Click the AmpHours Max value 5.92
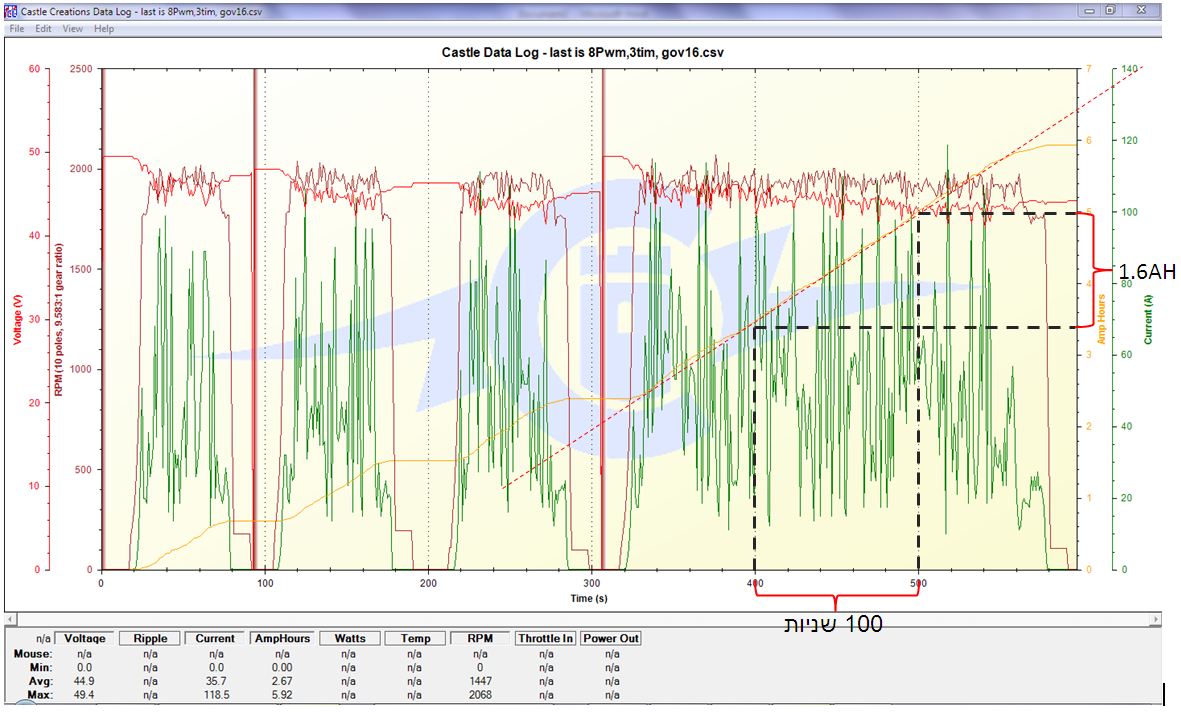This screenshot has height=712, width=1181. point(282,695)
